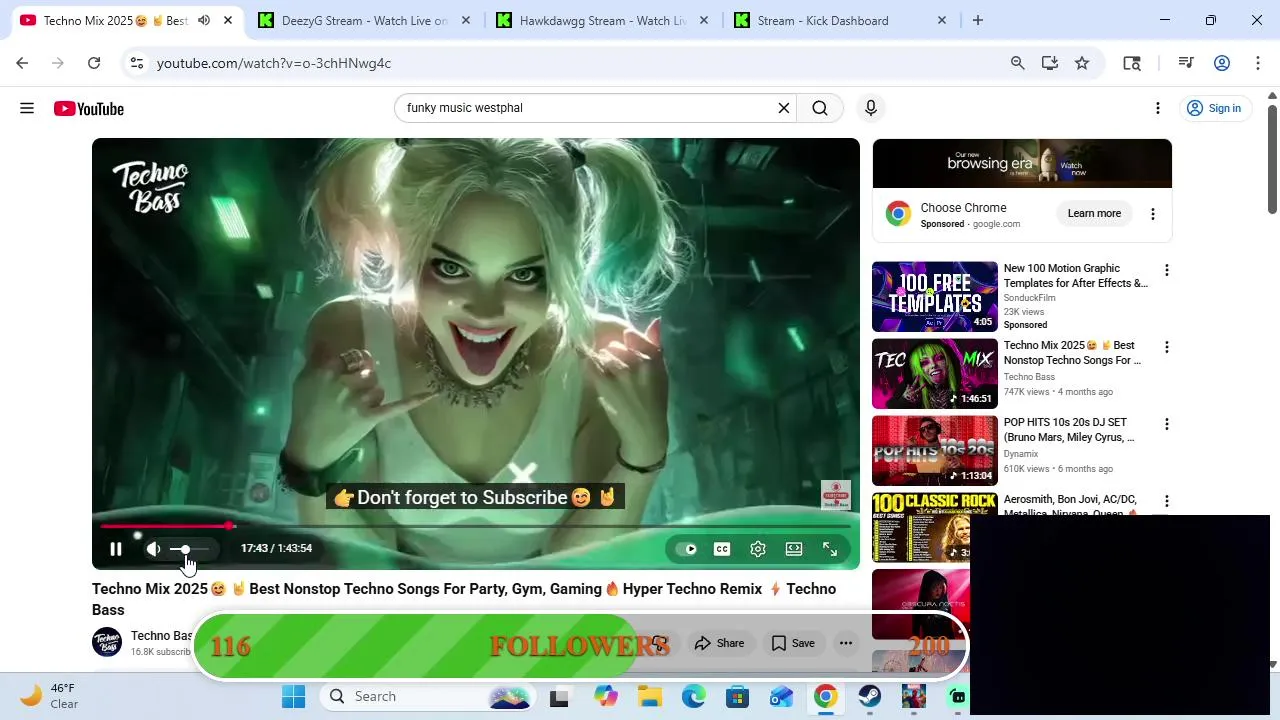Screen dimensions: 1280x720
Task: Click the Sign in button
Action: [x=1214, y=108]
